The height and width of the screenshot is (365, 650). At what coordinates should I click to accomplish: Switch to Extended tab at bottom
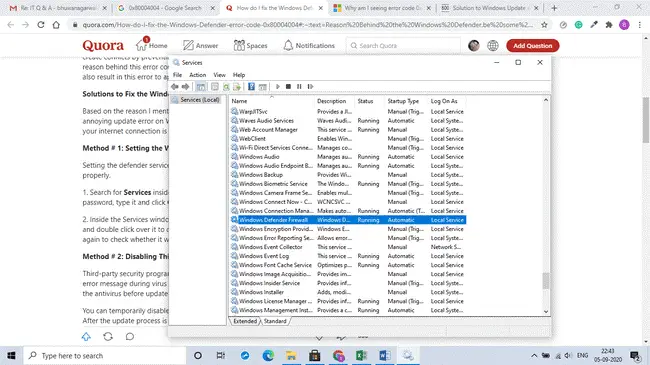[x=245, y=321]
